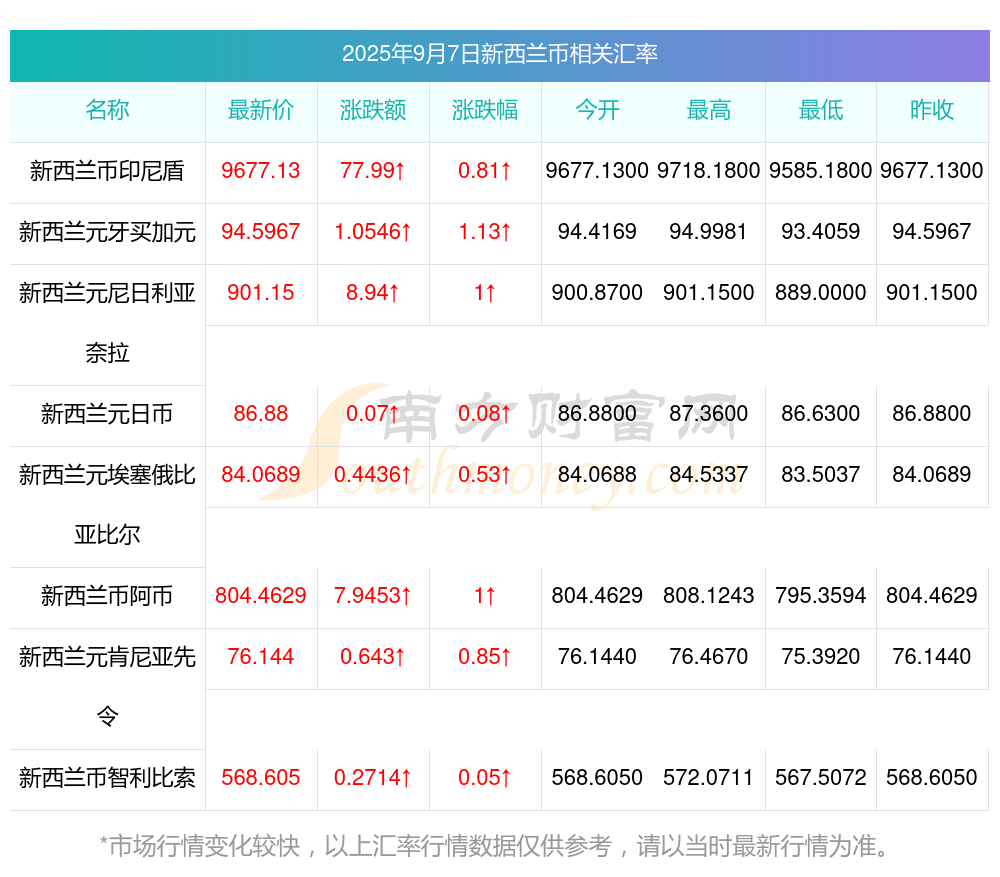Select the 今开 column header
The height and width of the screenshot is (877, 1000).
click(x=597, y=110)
